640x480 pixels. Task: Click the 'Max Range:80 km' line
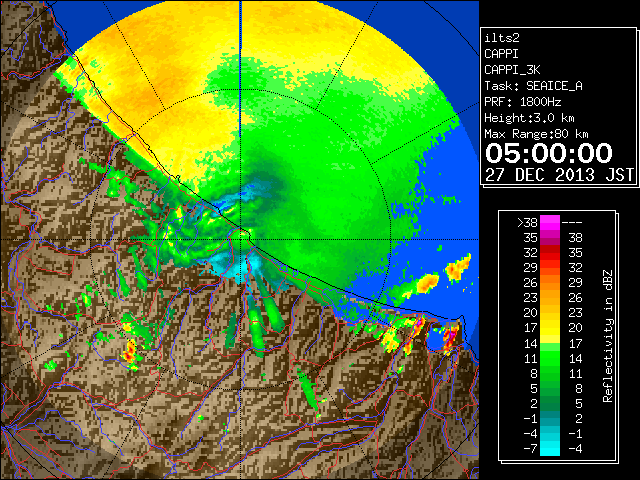click(x=536, y=134)
